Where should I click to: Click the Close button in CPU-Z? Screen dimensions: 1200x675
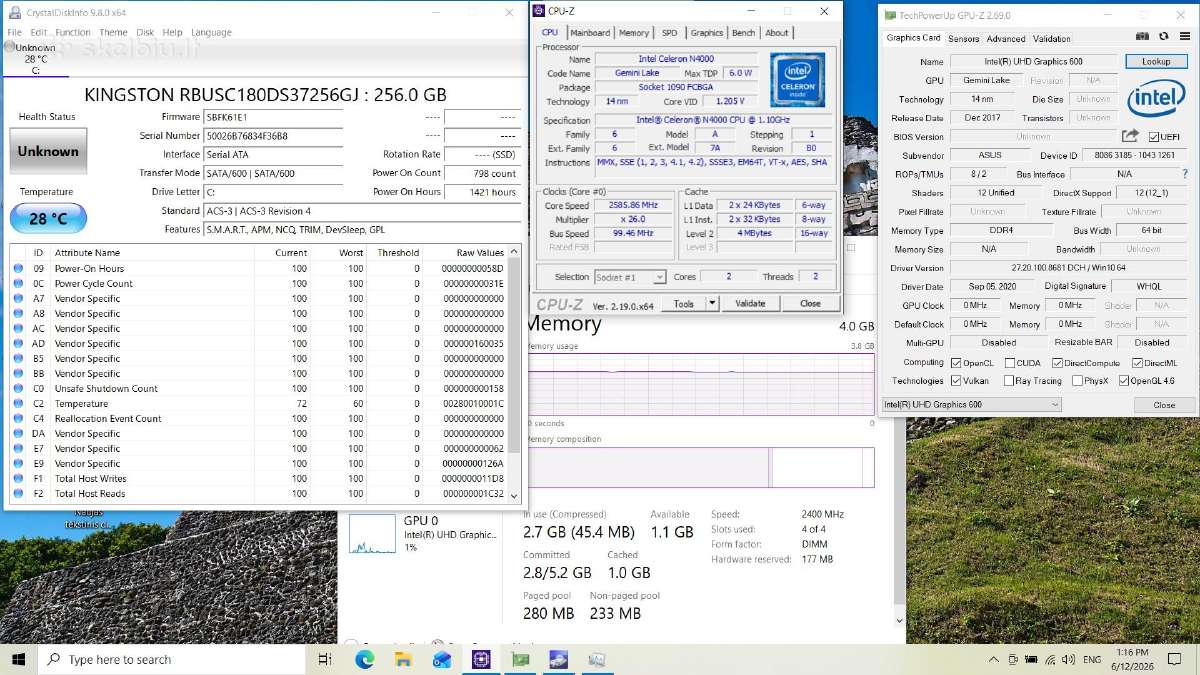[810, 303]
